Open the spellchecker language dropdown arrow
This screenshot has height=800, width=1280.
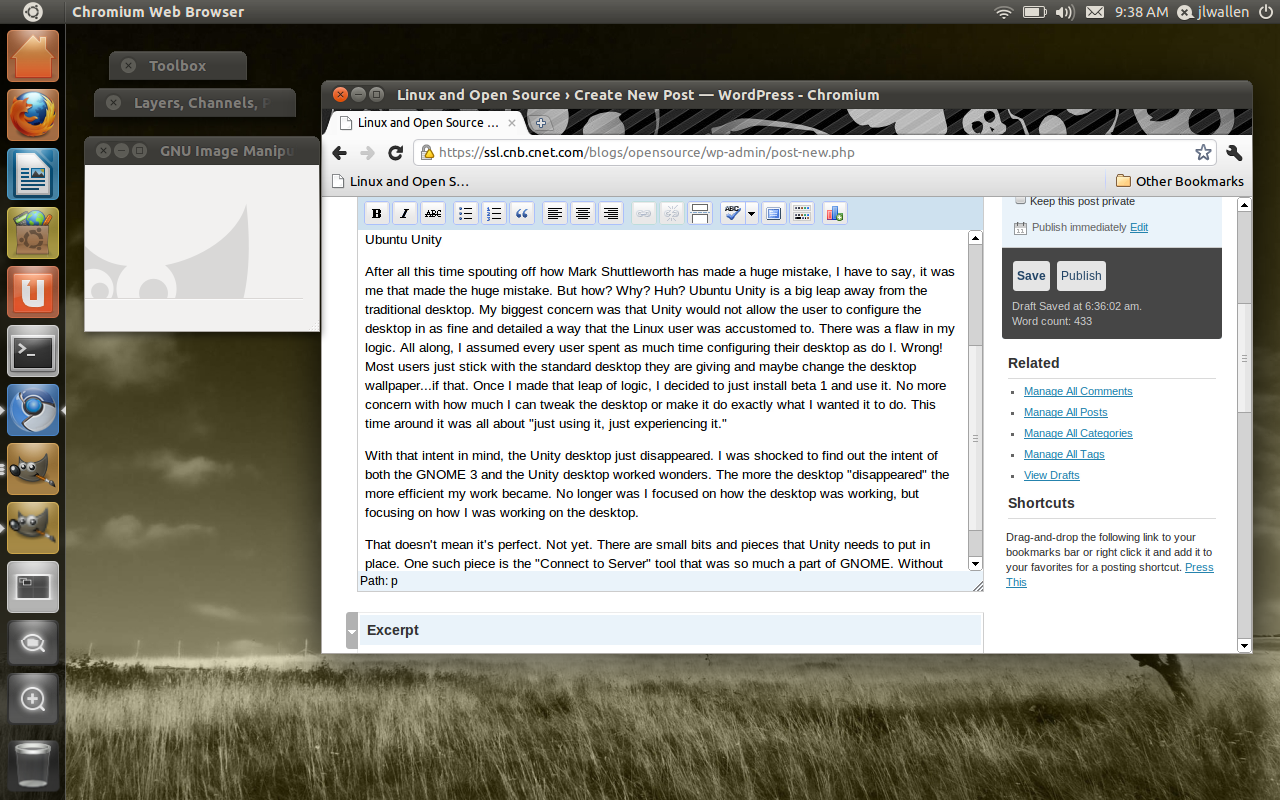(x=752, y=213)
